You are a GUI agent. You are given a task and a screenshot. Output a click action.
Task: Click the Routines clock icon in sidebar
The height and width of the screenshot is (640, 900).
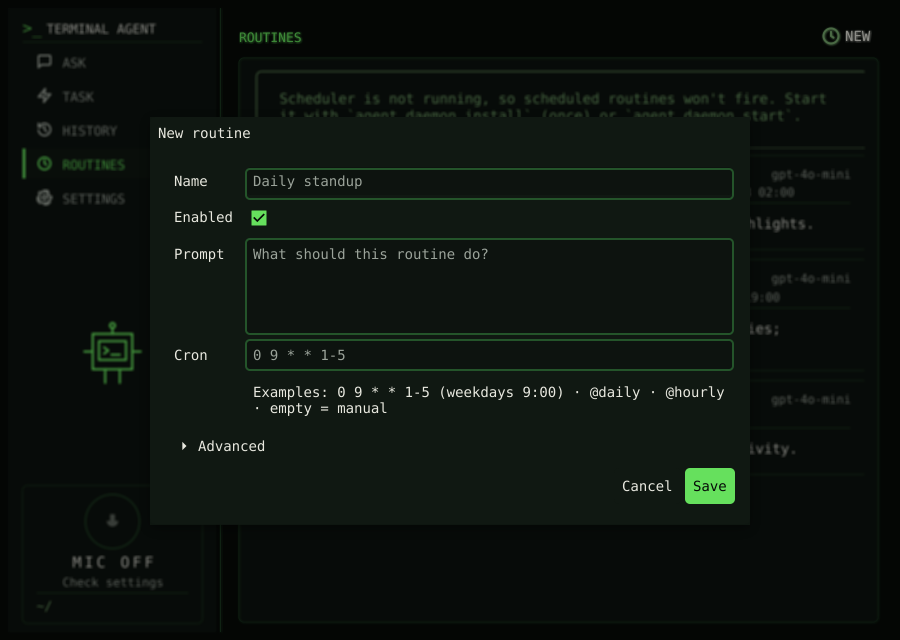point(44,164)
